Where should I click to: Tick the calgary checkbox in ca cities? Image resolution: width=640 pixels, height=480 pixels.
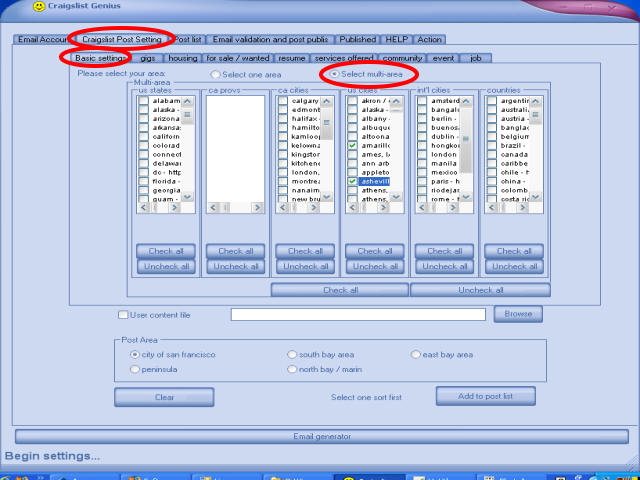283,101
